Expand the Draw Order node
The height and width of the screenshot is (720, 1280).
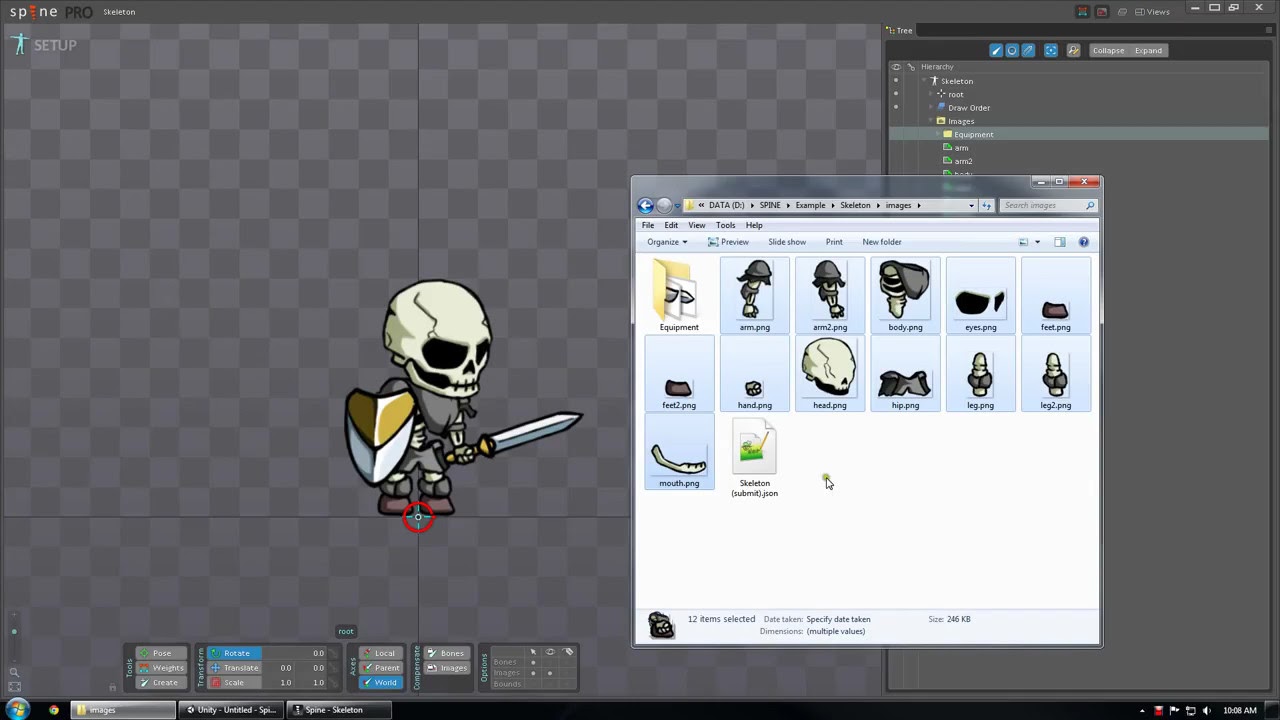(930, 107)
